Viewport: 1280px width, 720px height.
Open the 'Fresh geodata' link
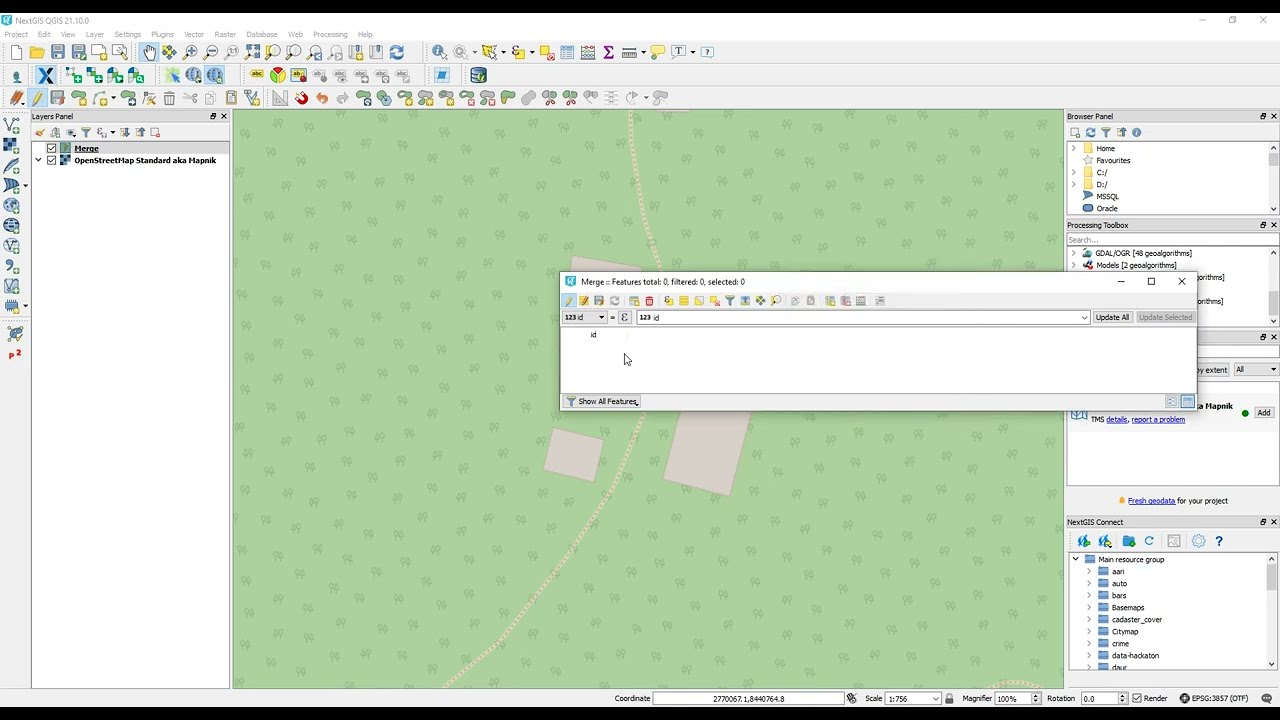tap(1151, 501)
